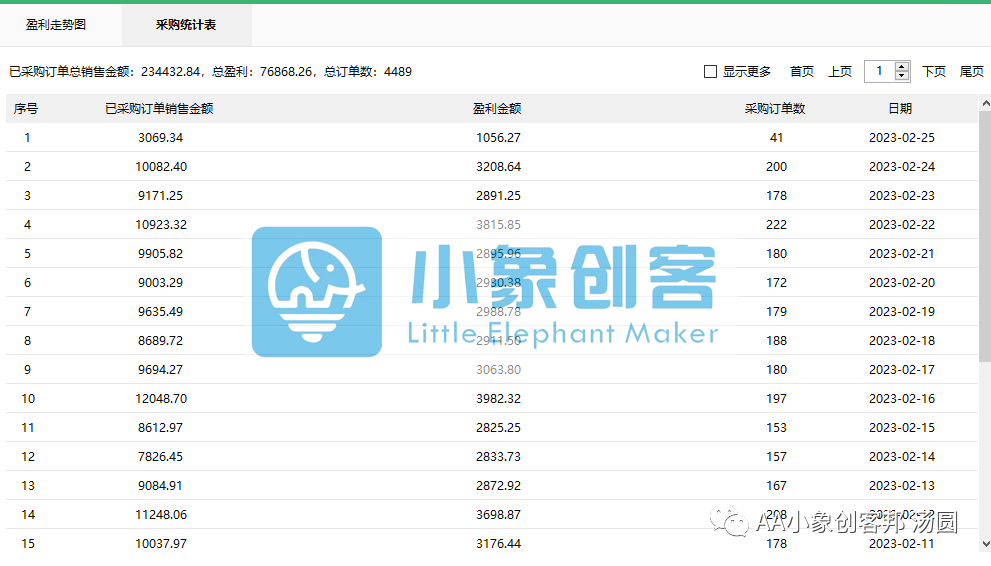
Task: Select sales amount cell 9084.91
Action: [161, 486]
